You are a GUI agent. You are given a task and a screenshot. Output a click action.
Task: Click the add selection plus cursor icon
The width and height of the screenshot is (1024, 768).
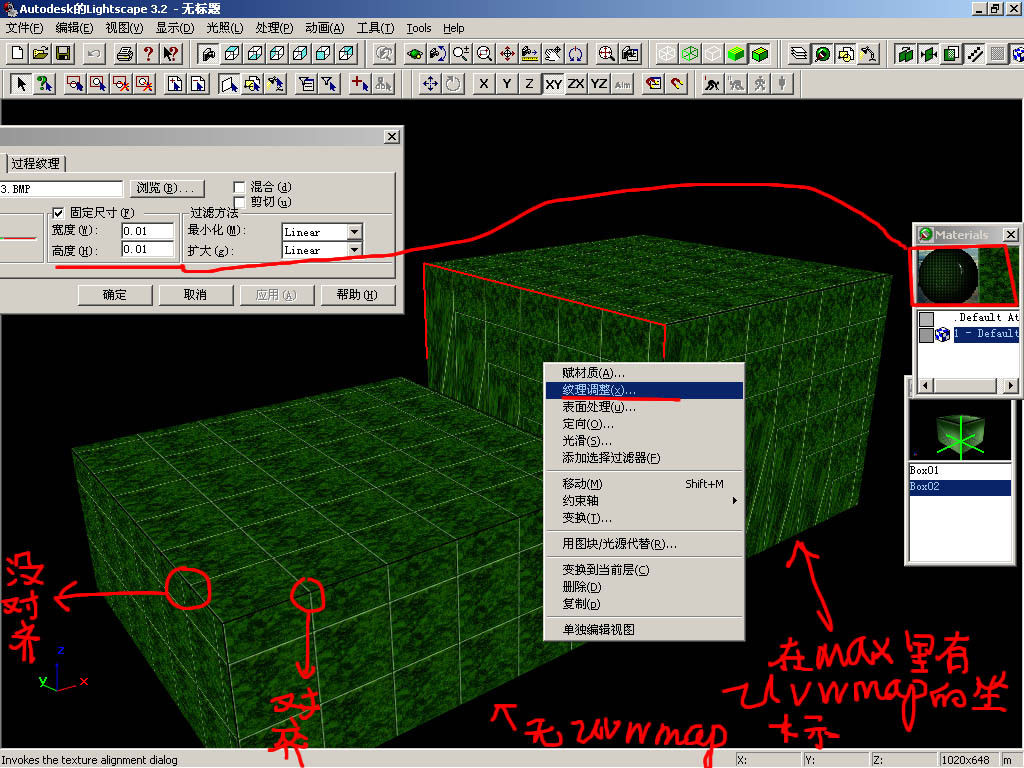pyautogui.click(x=360, y=84)
